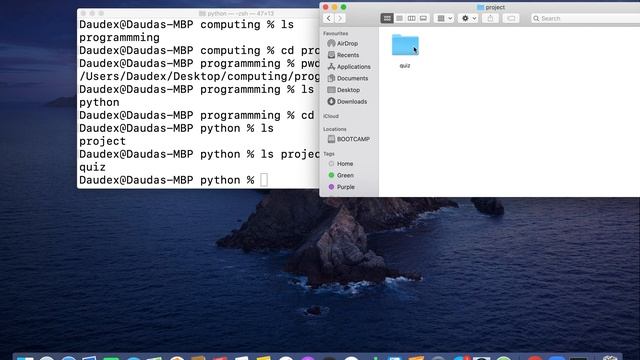Click the iCloud section header
640x360 pixels.
click(331, 116)
